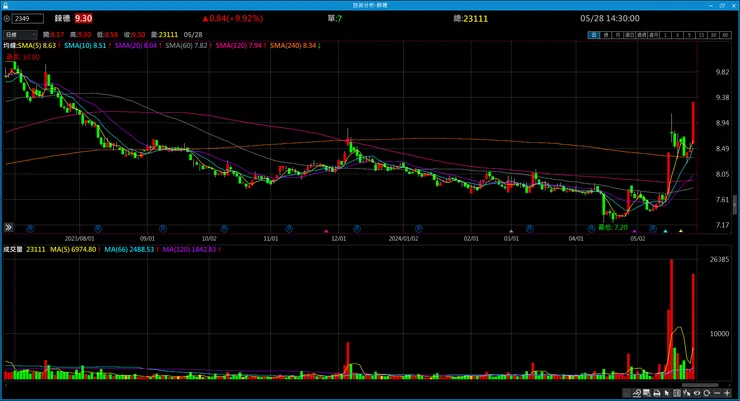Select the 週 weekly timeframe button
The image size is (740, 401).
605,35
